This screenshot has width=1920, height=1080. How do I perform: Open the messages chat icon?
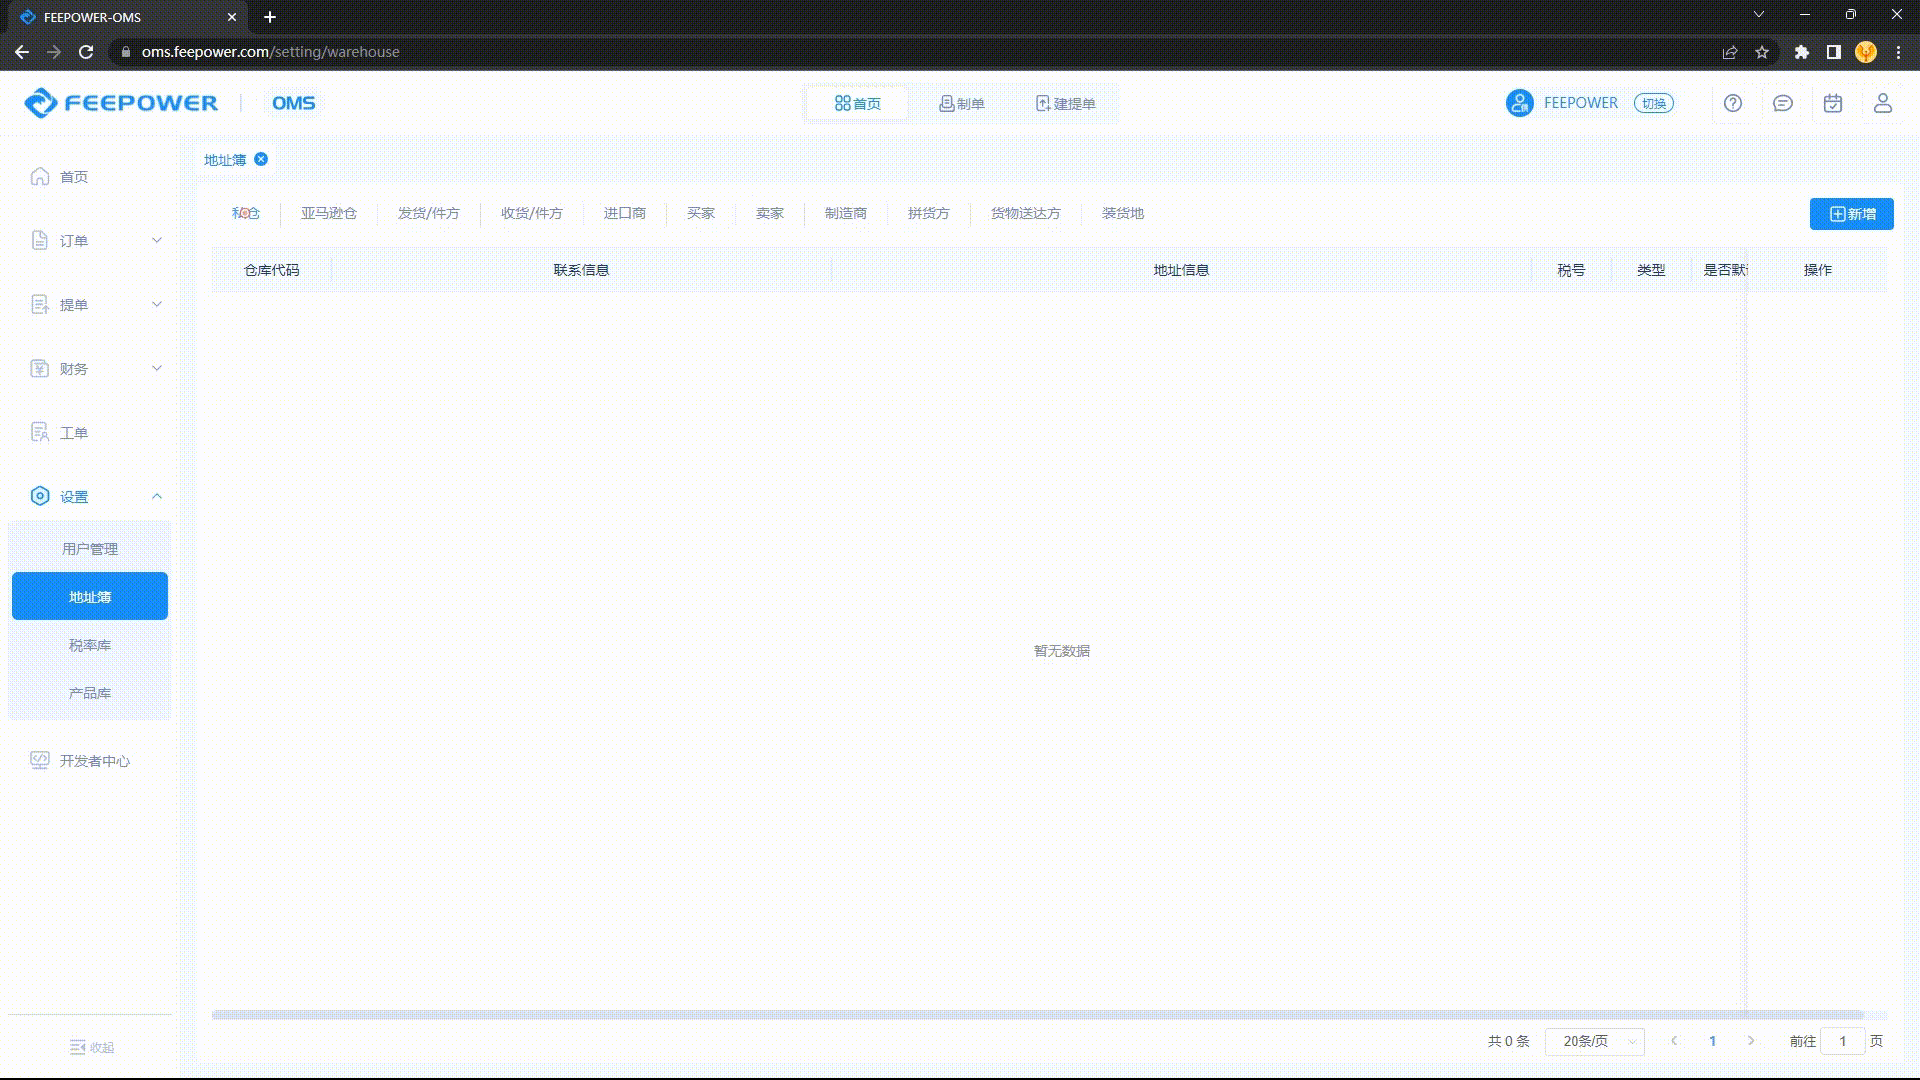[x=1783, y=103]
